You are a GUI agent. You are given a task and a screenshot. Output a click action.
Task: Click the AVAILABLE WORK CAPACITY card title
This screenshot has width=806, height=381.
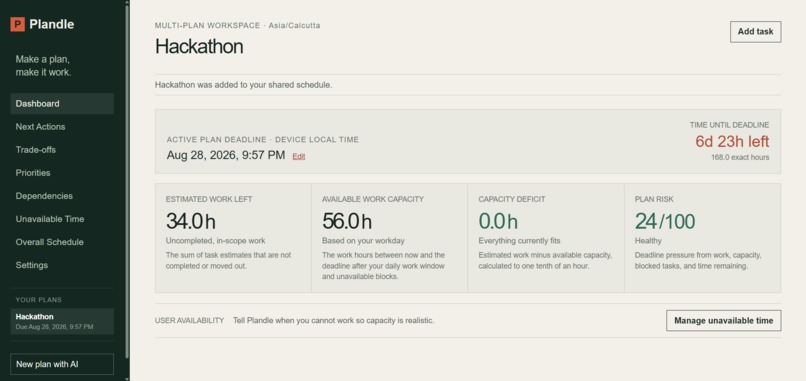tap(373, 199)
